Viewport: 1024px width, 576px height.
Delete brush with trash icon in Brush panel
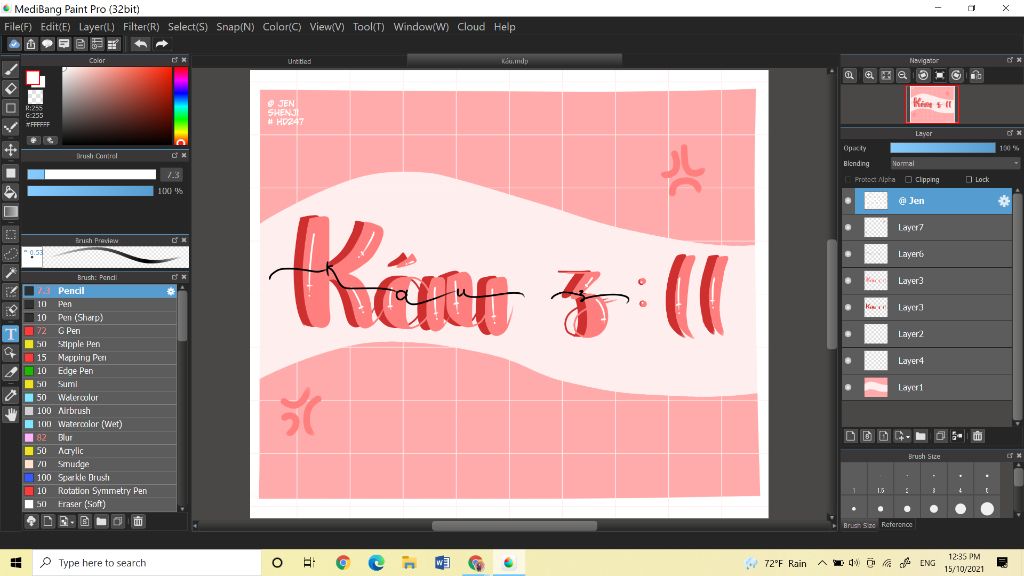click(138, 521)
